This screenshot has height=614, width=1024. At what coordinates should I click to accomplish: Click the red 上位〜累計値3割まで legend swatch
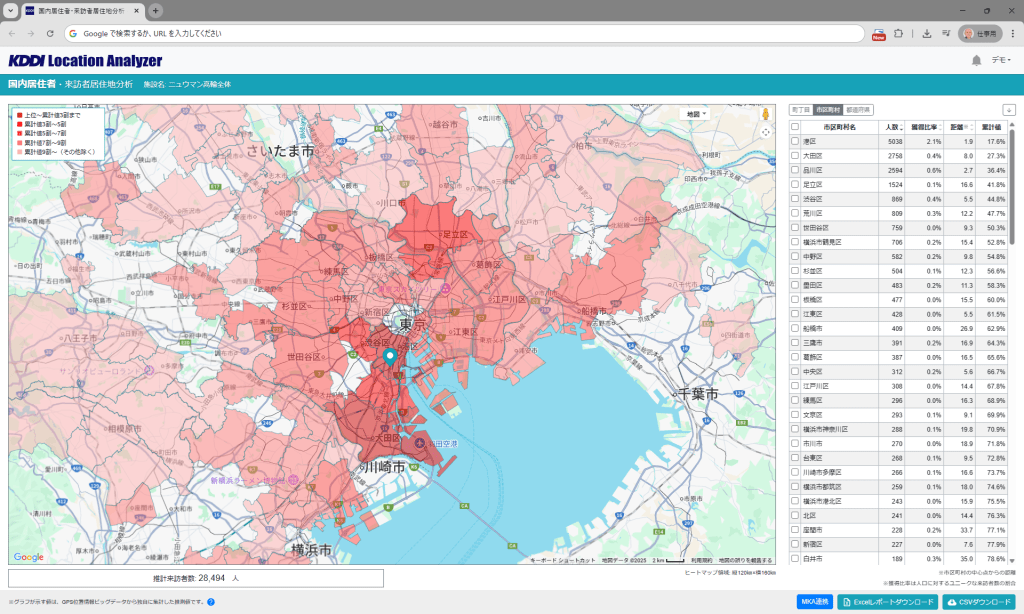coord(20,115)
